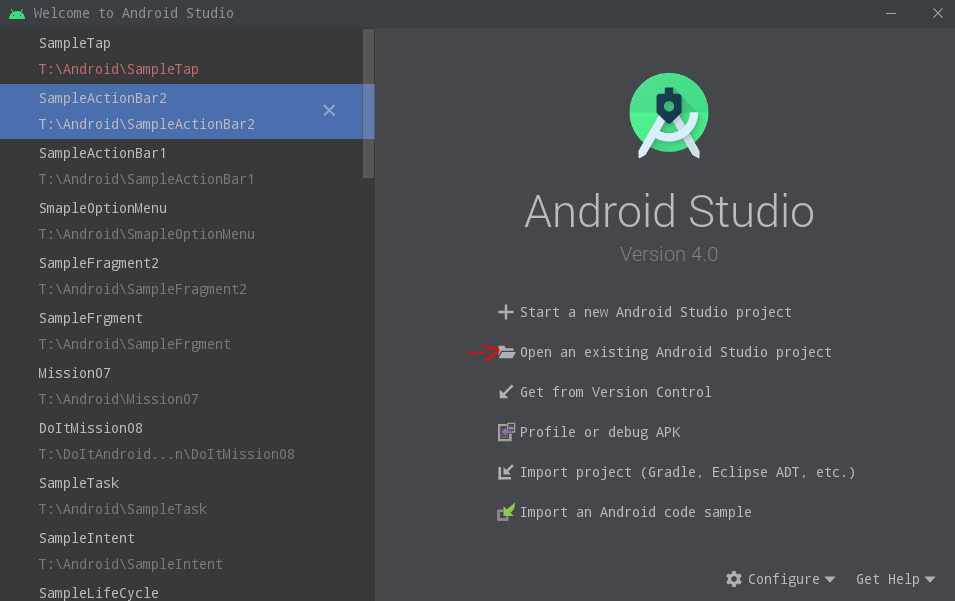The width and height of the screenshot is (955, 601).
Task: Click the path T:\Android\SampleTask
Action: 123,510
